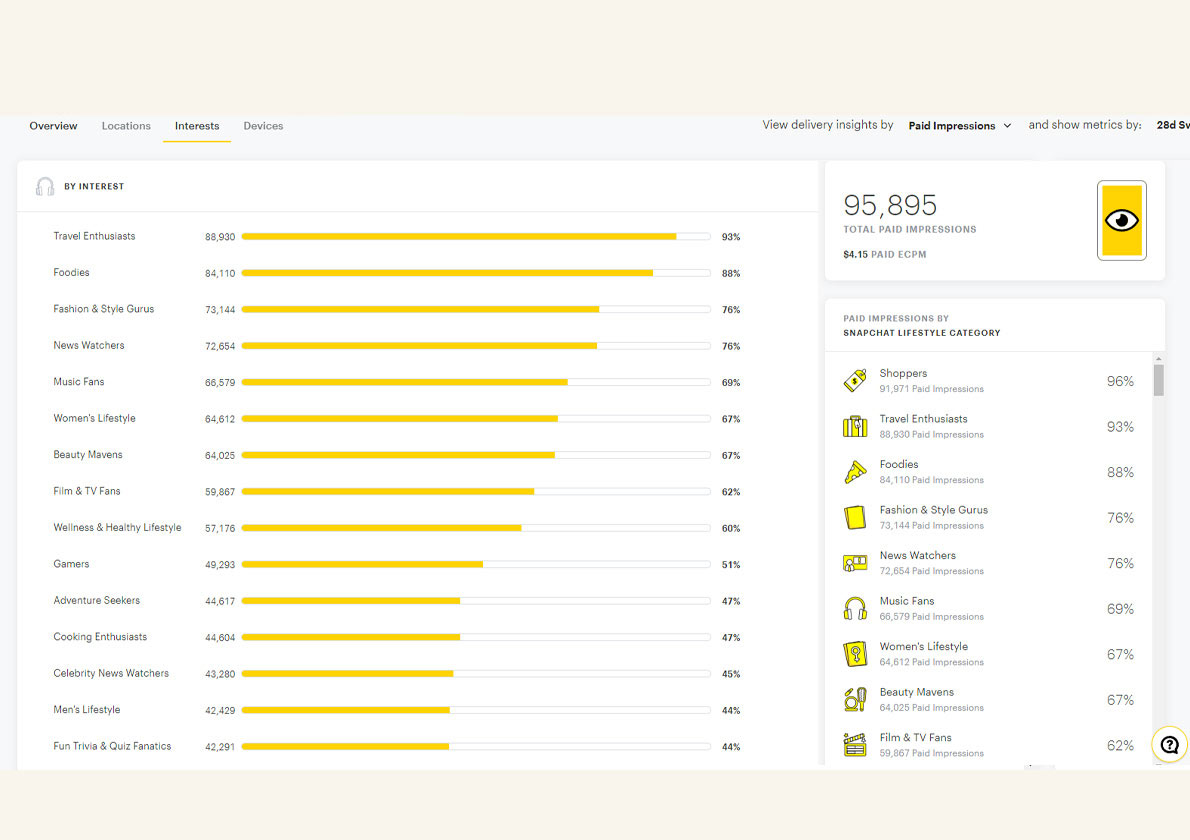Open the Paid Impressions dropdown
1190x840 pixels.
959,126
